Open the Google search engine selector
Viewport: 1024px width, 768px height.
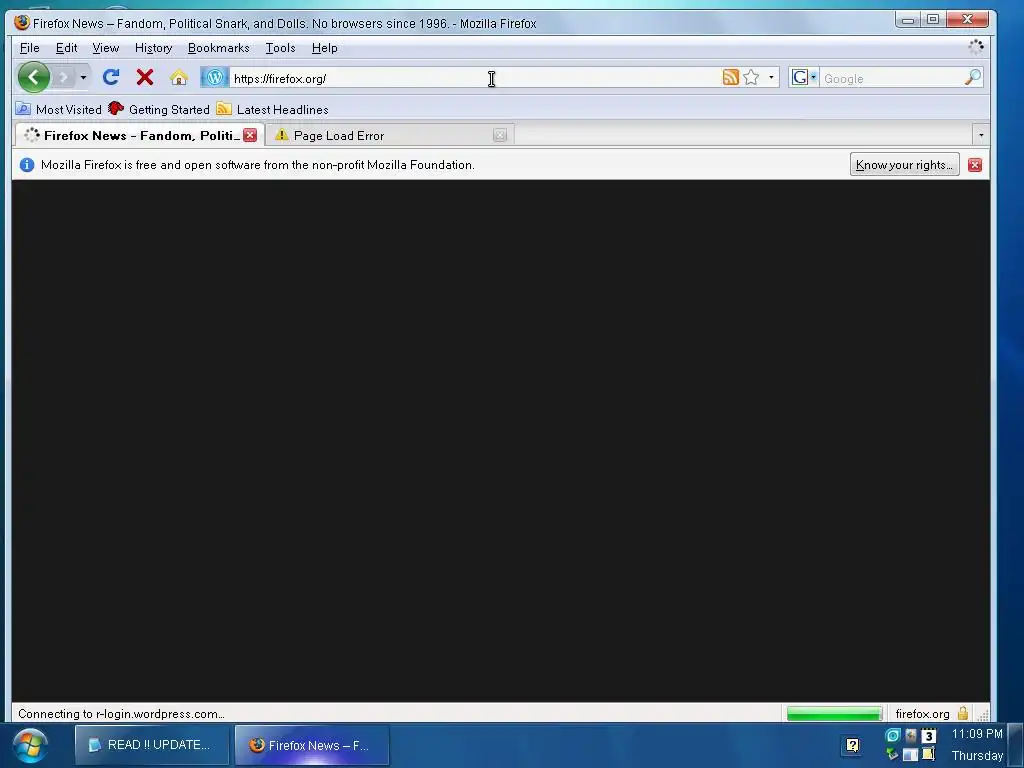pos(804,78)
